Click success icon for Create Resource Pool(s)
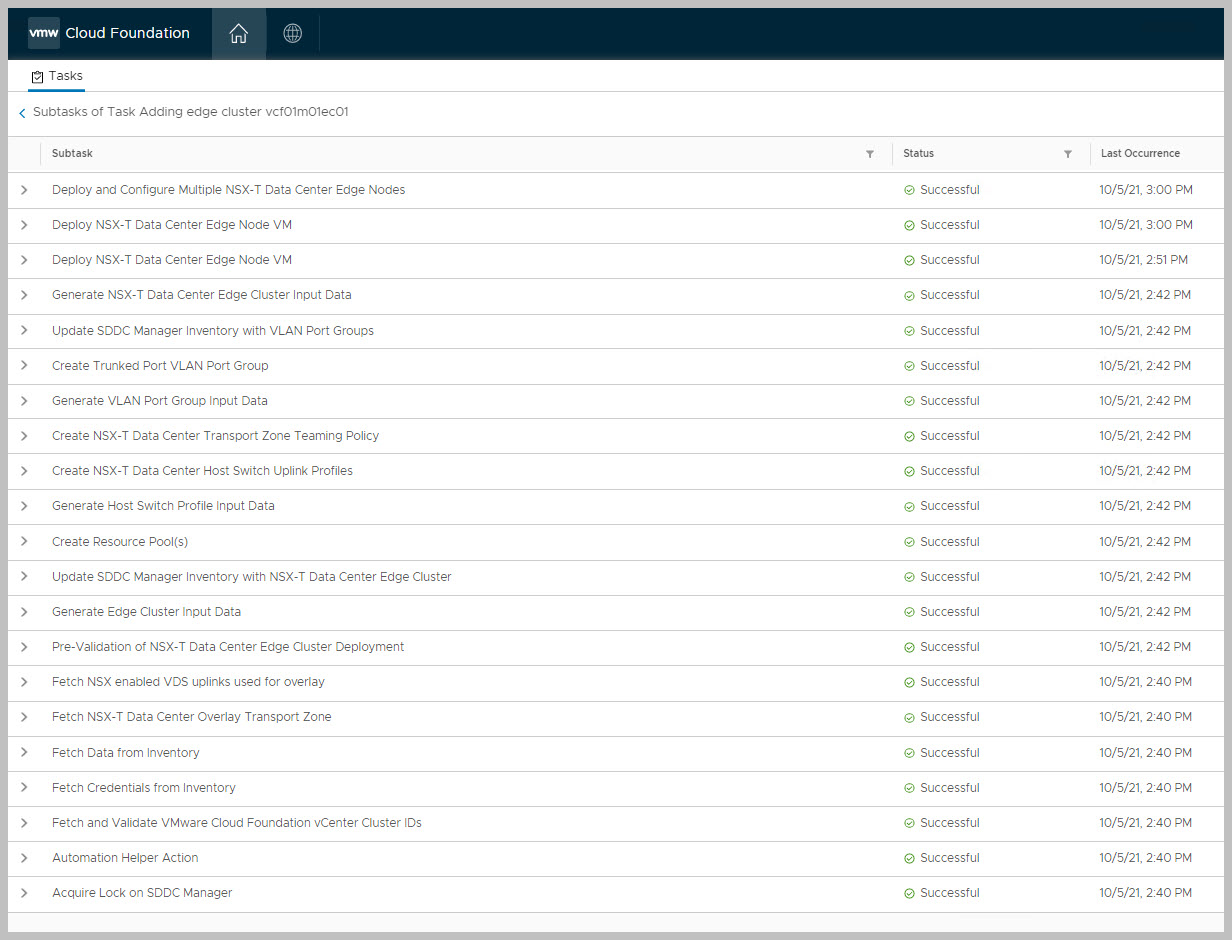This screenshot has width=1232, height=940. pos(909,542)
